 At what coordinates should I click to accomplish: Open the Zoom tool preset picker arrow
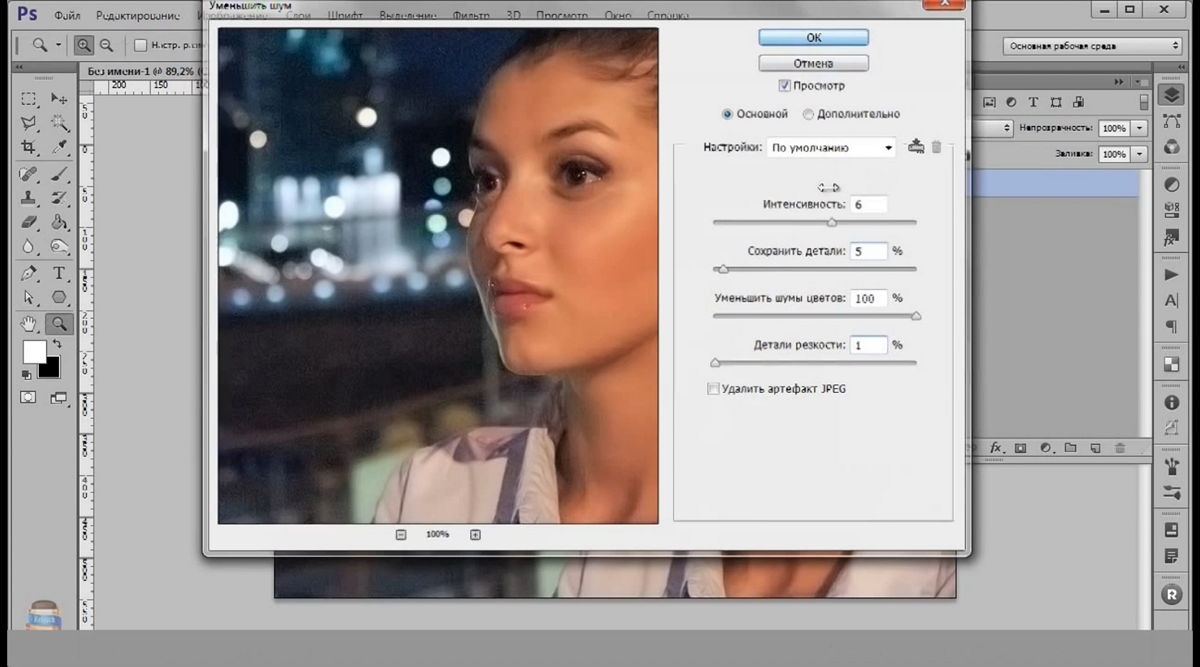[x=58, y=45]
